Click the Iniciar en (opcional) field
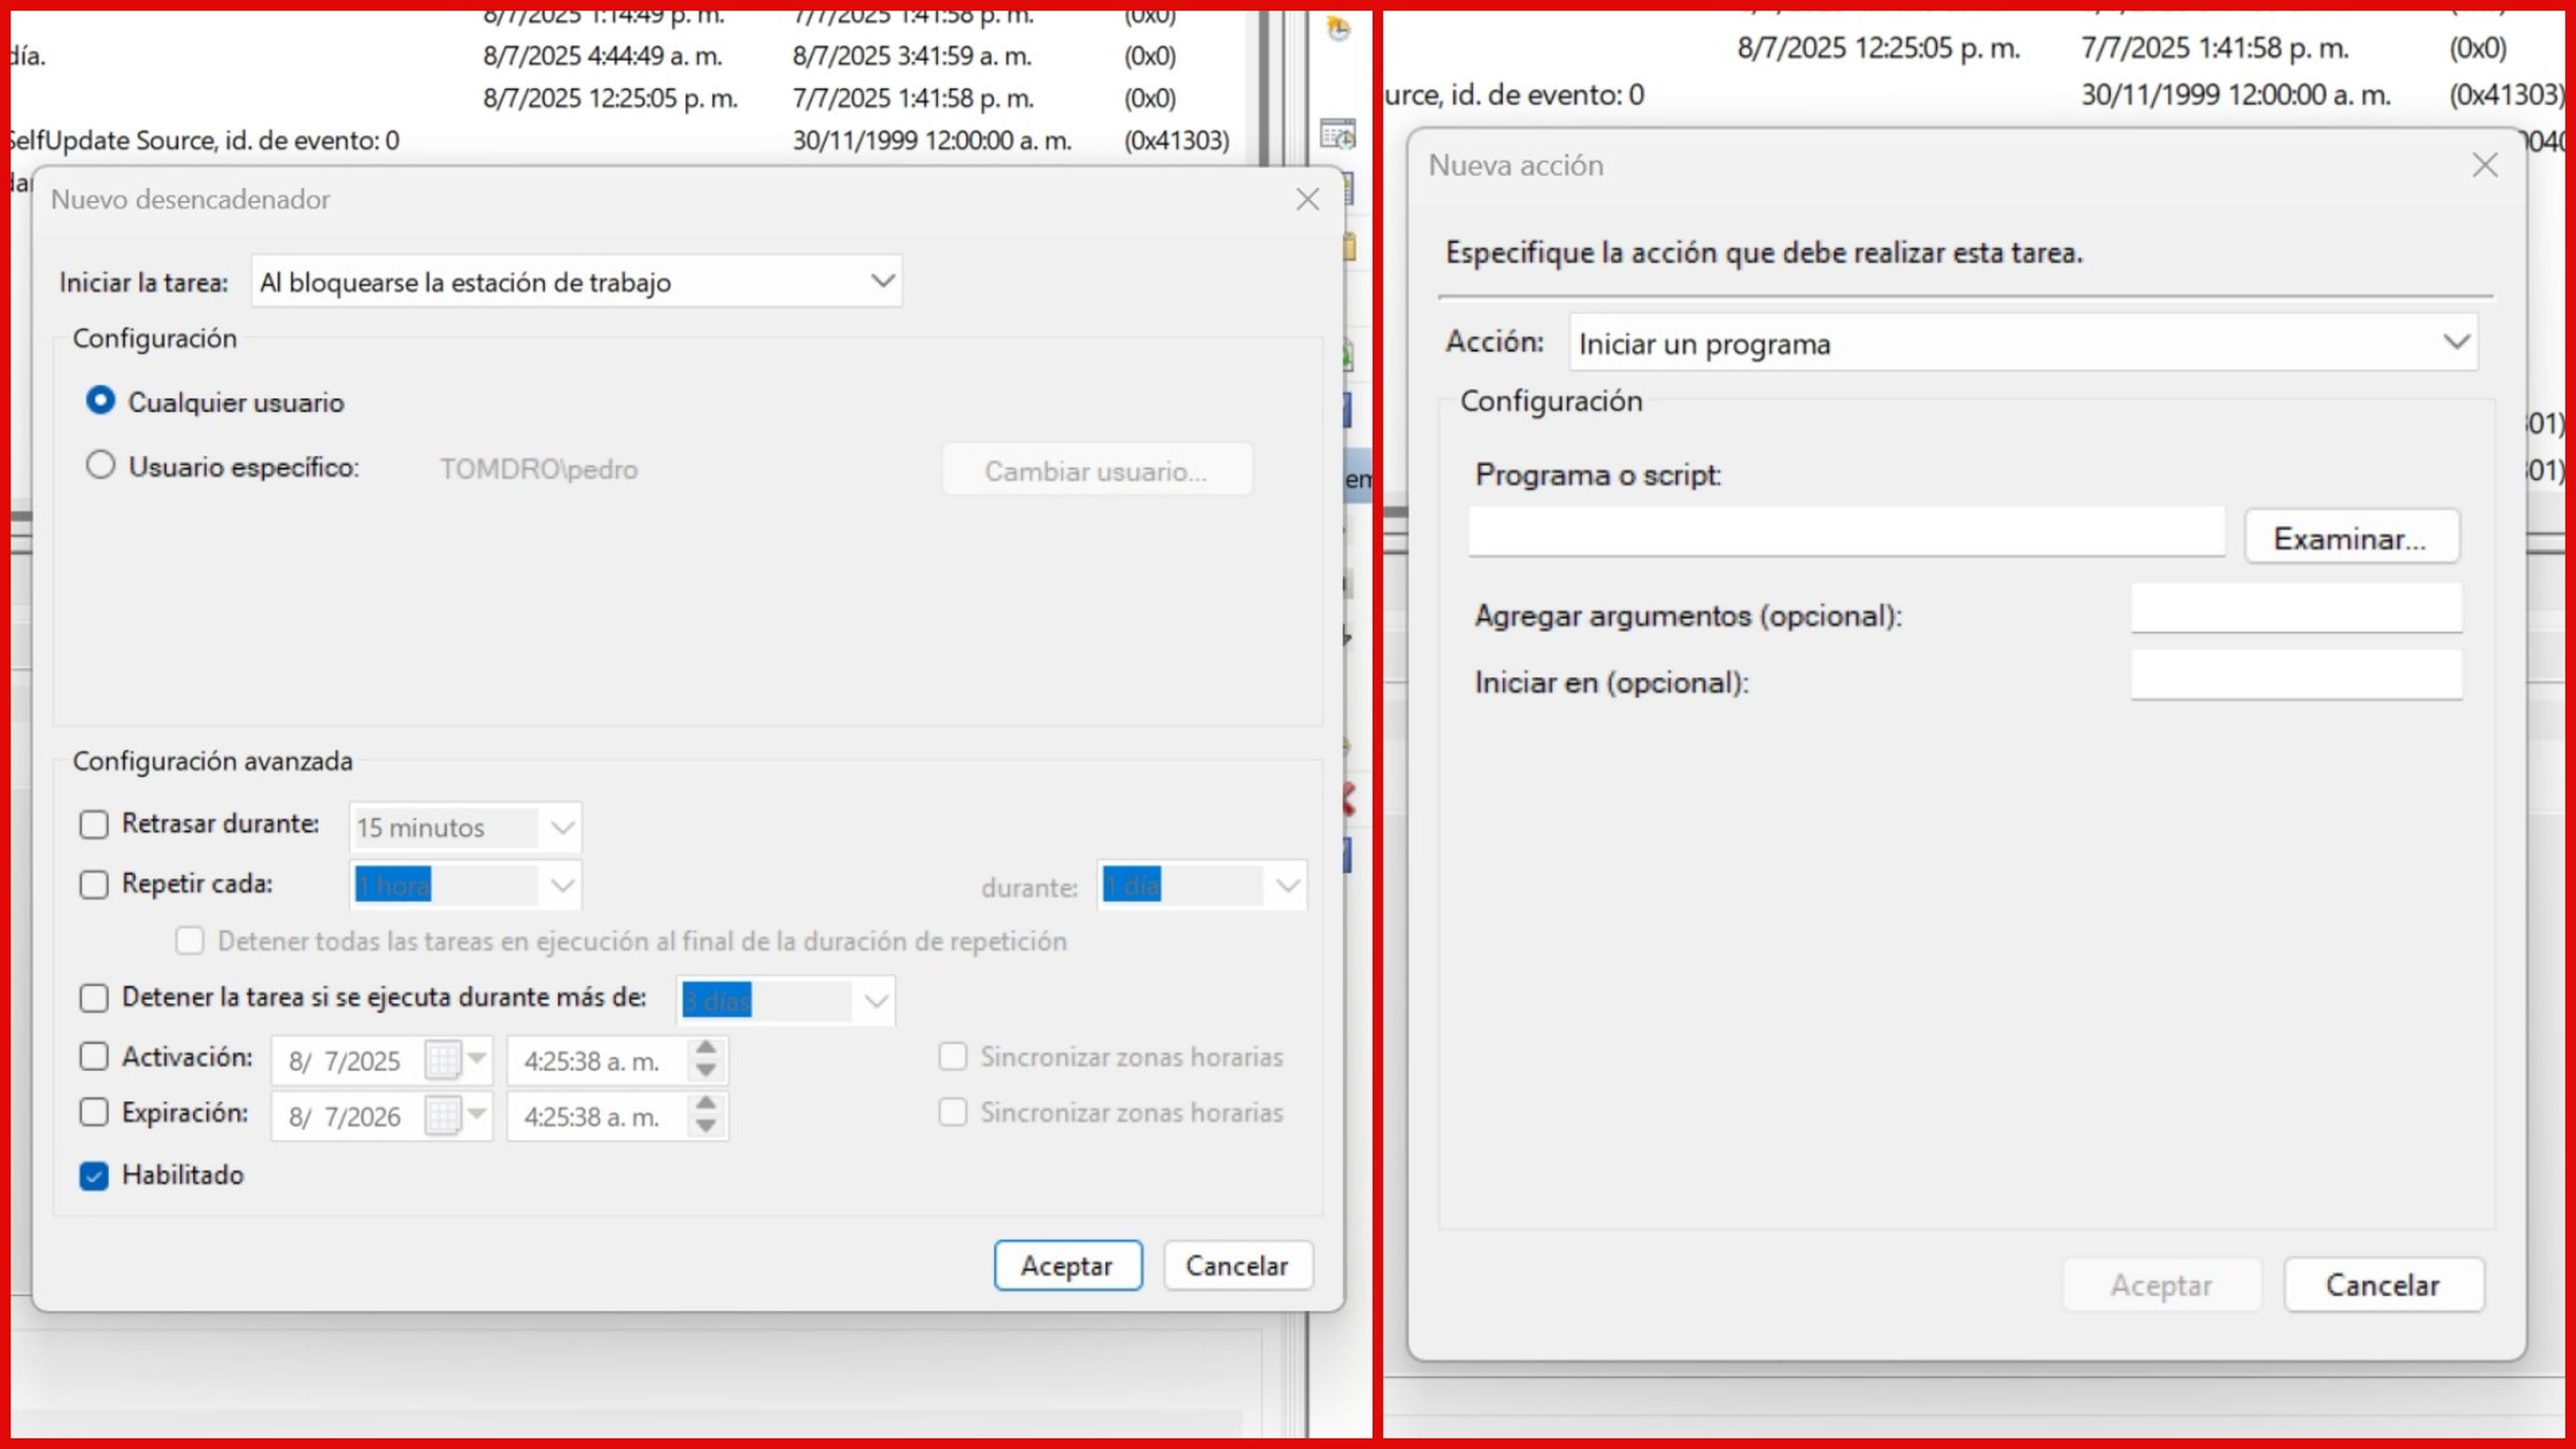The height and width of the screenshot is (1449, 2576). [x=2297, y=675]
